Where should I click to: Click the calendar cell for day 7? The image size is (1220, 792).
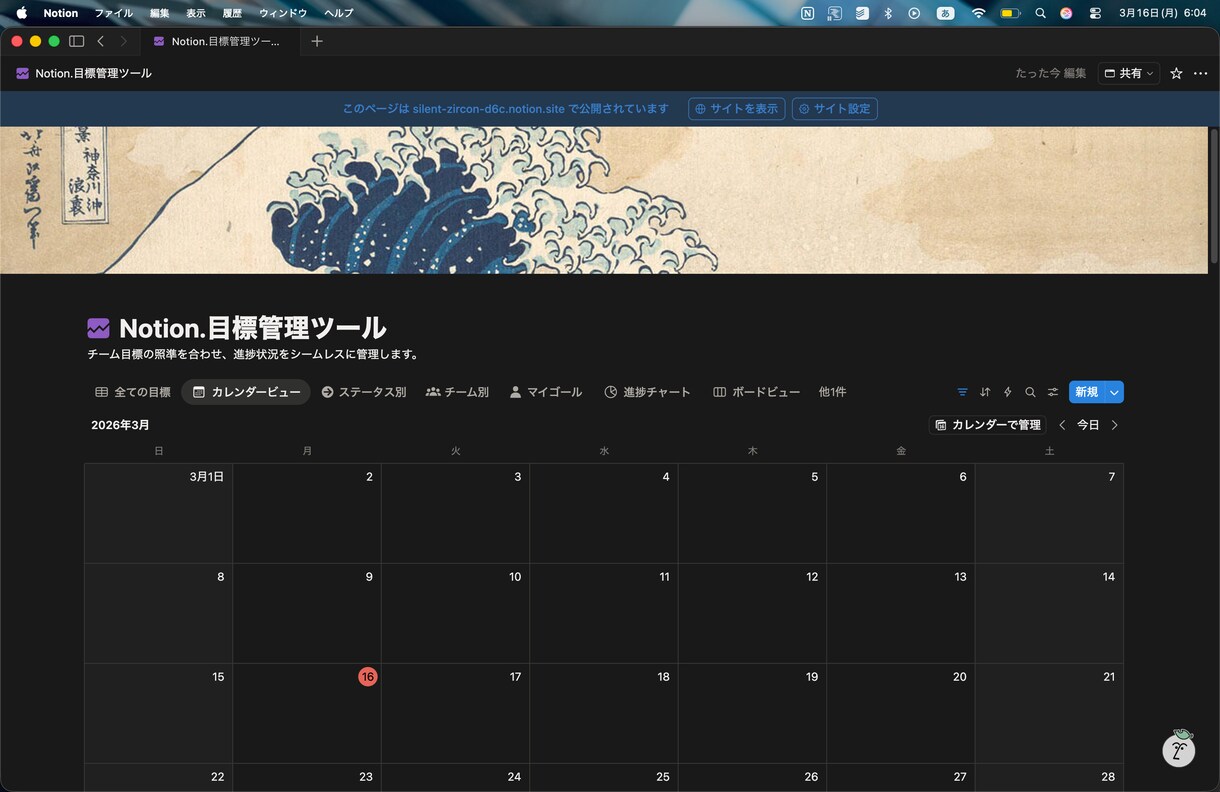1049,513
